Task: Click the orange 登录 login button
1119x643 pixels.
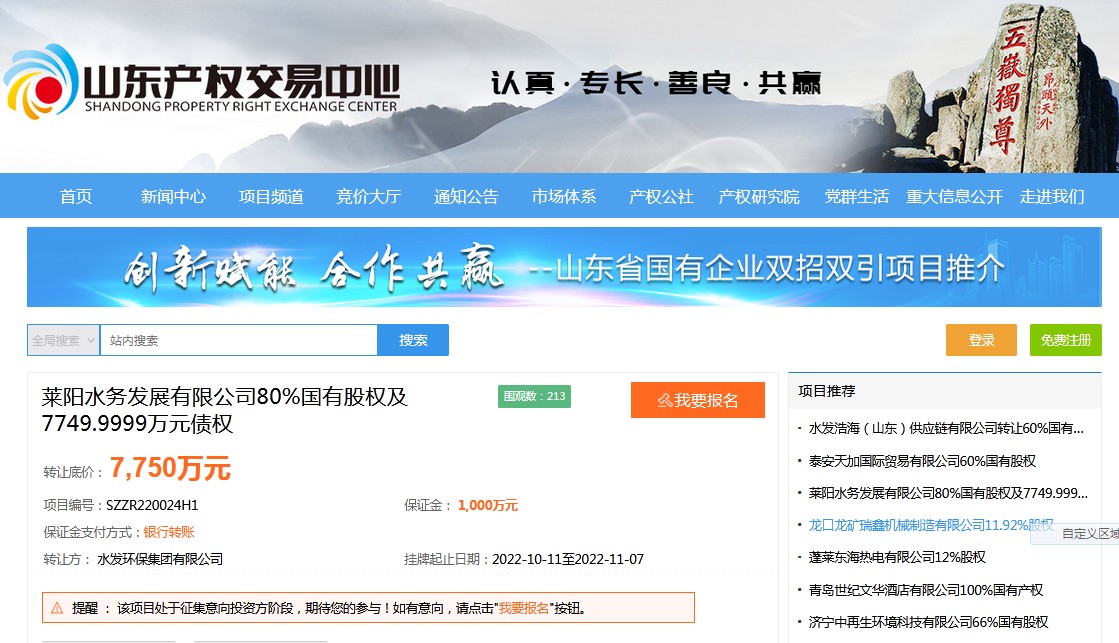Action: [x=981, y=340]
